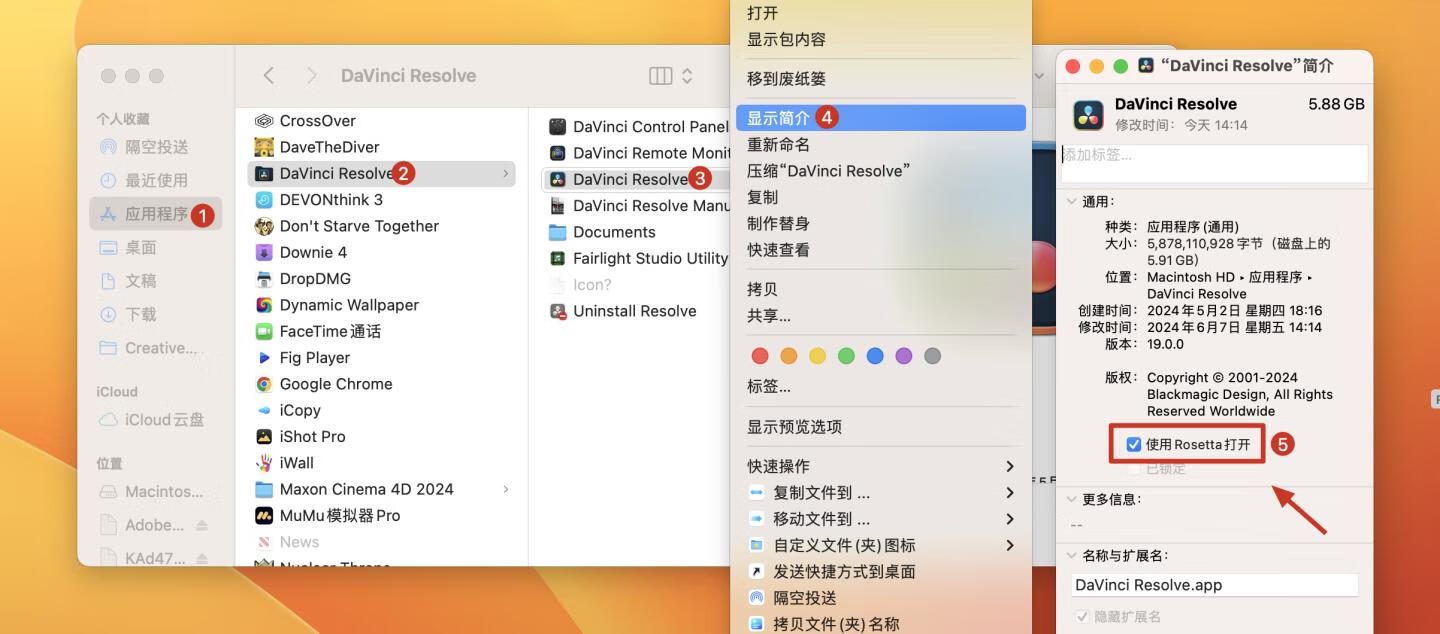1440x634 pixels.
Task: Click the DaVinci Control Panels icon
Action: pyautogui.click(x=558, y=127)
